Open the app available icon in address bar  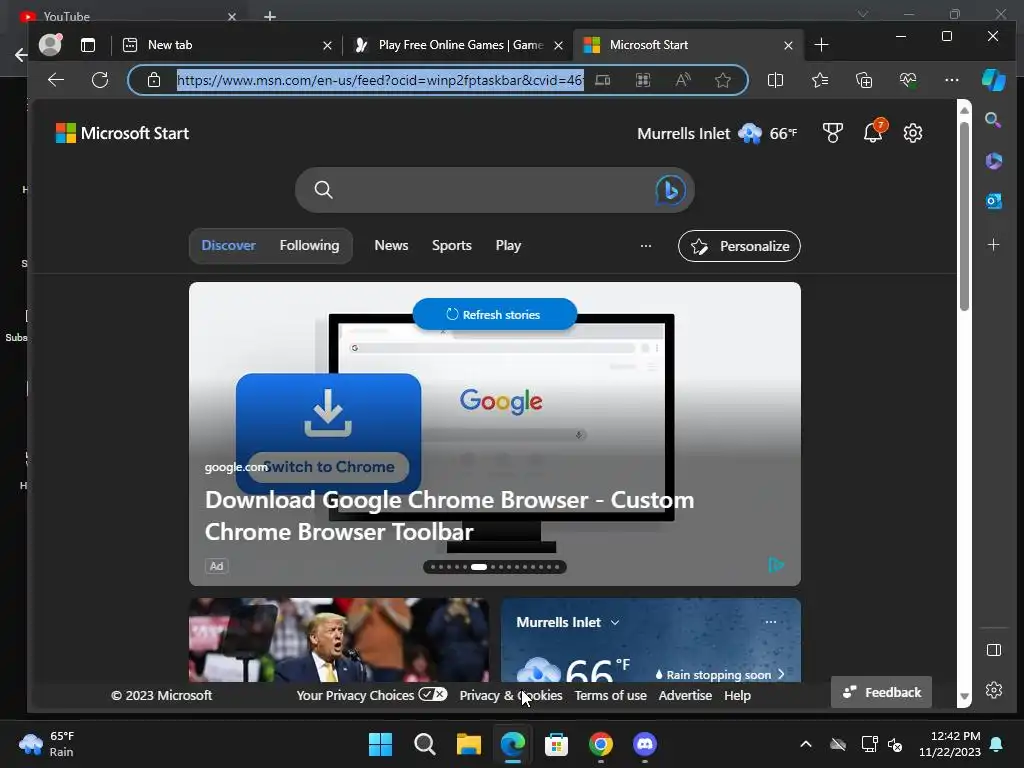[x=603, y=80]
